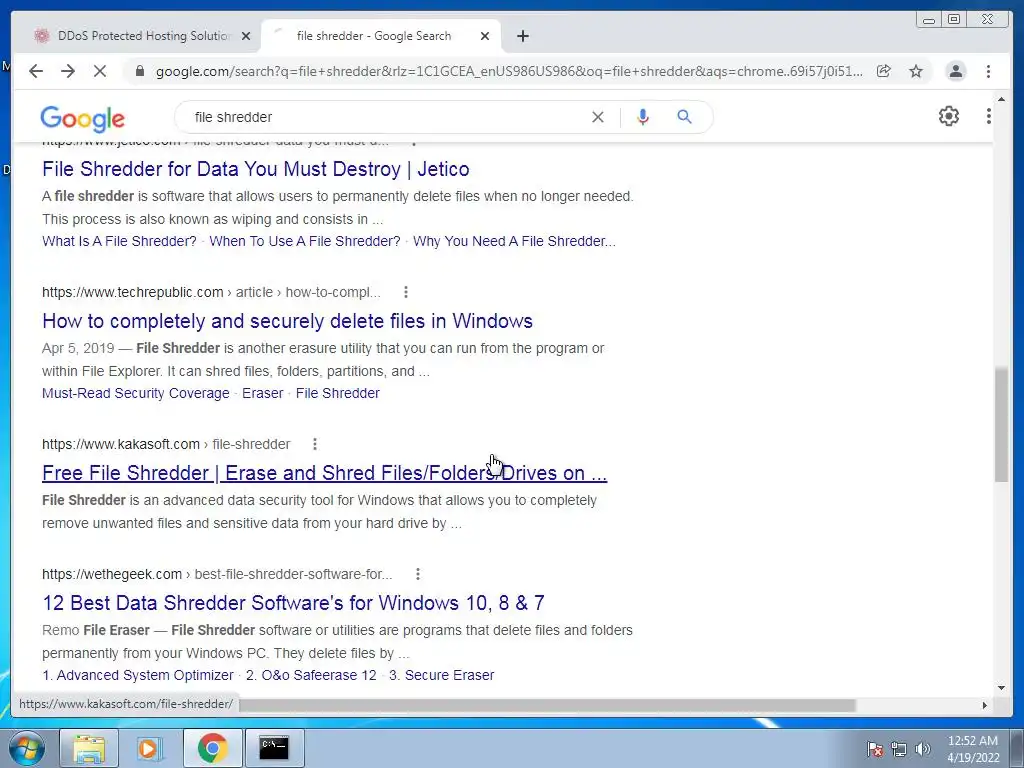Open the 3. Secure Eraser sitelink

point(441,675)
